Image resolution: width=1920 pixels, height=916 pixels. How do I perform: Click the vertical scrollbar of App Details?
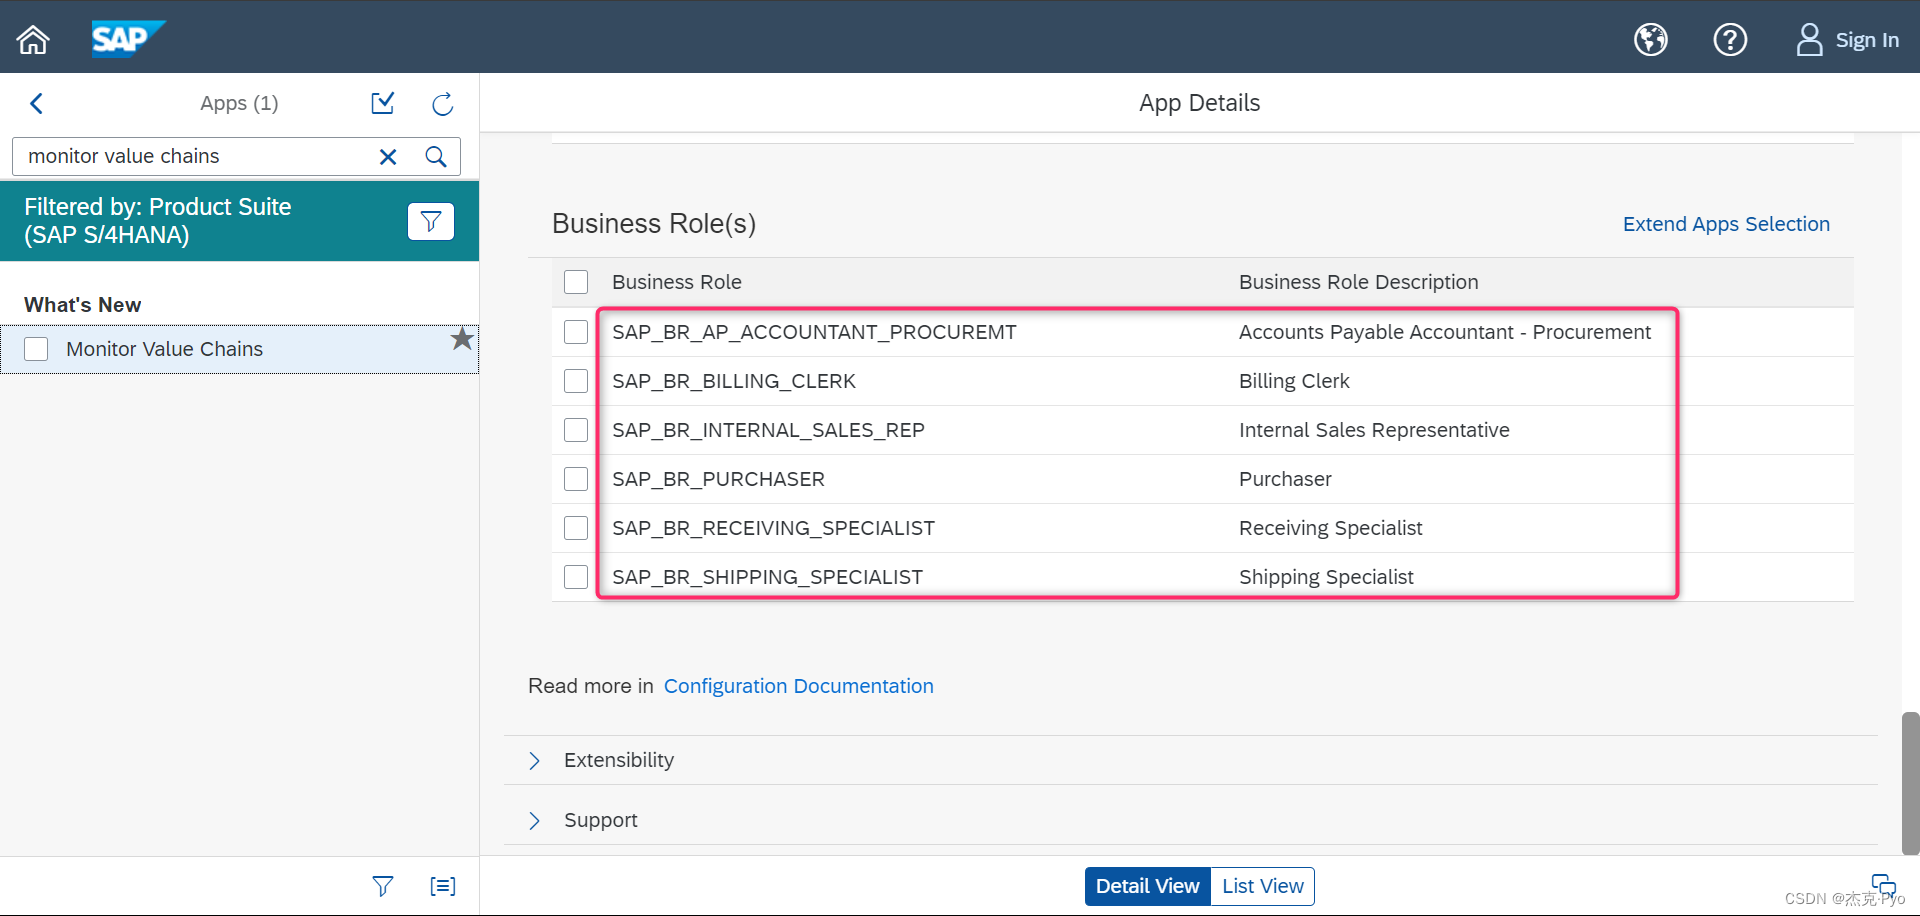tap(1910, 783)
